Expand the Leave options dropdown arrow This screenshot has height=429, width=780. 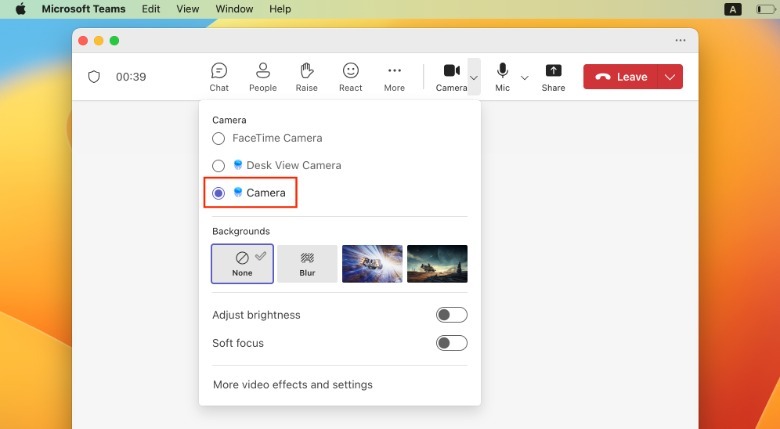click(x=671, y=77)
